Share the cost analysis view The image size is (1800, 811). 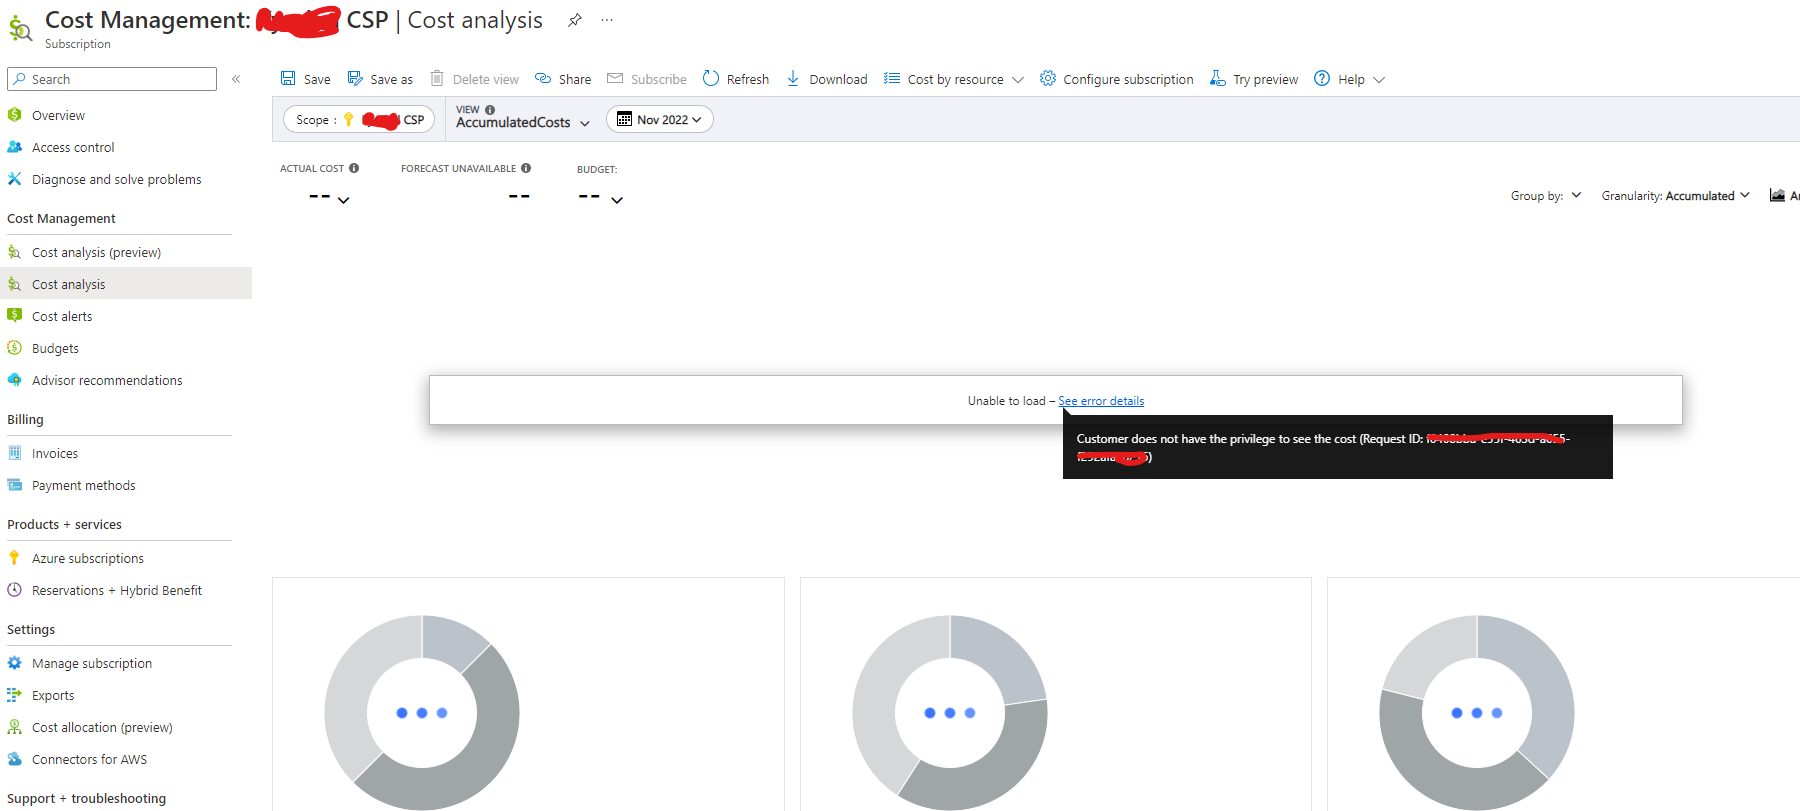coord(563,79)
